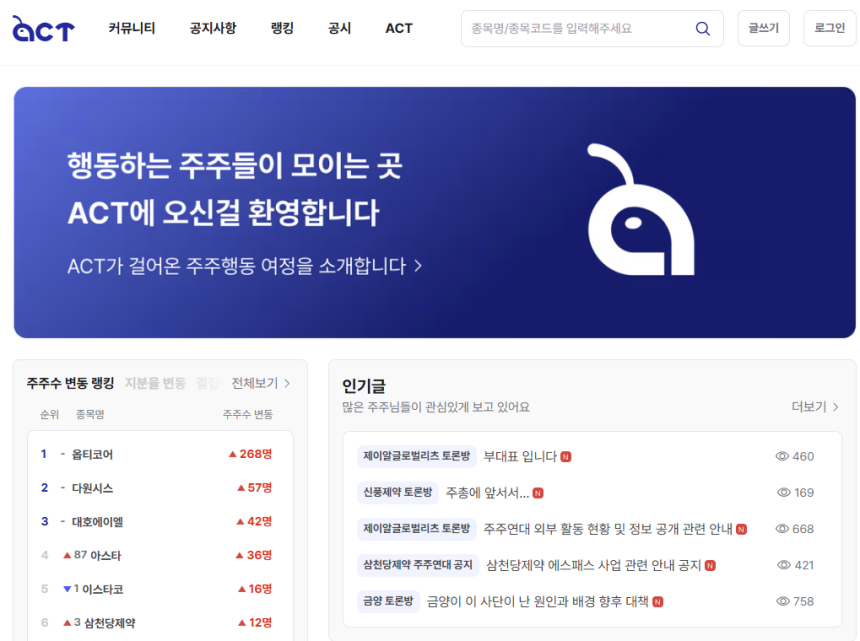Click the eye views icon beside 169
This screenshot has height=641, width=860.
coord(784,492)
